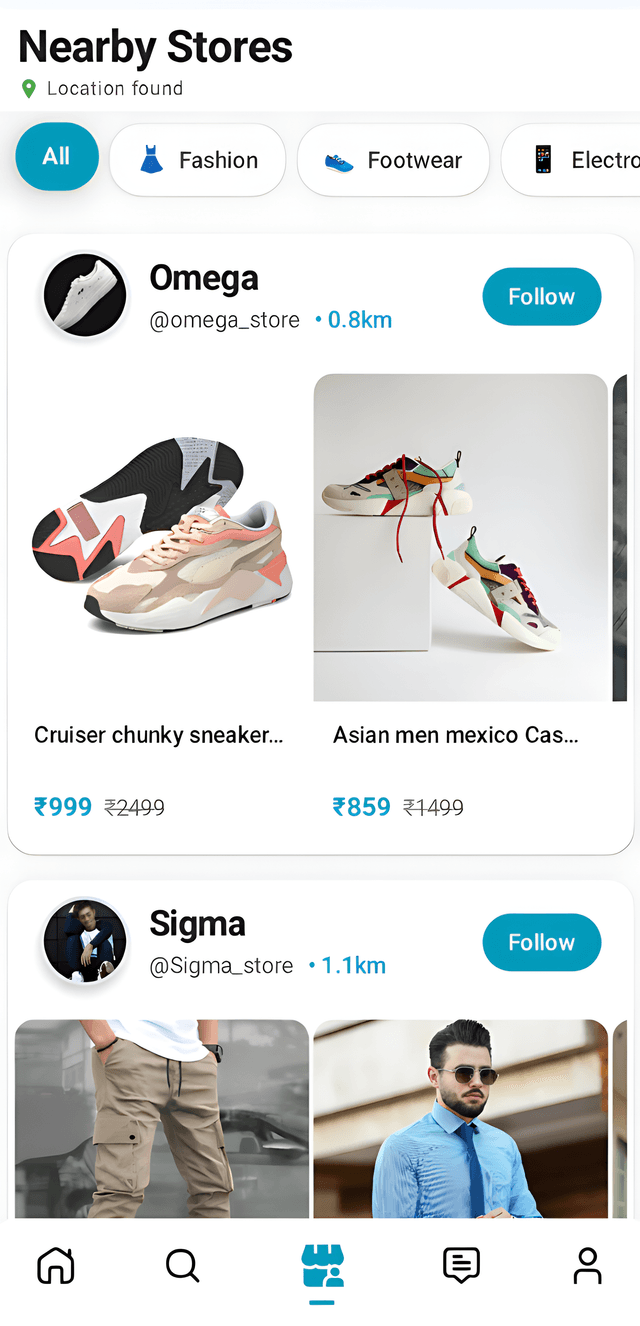Follow the Sigma store

[541, 942]
